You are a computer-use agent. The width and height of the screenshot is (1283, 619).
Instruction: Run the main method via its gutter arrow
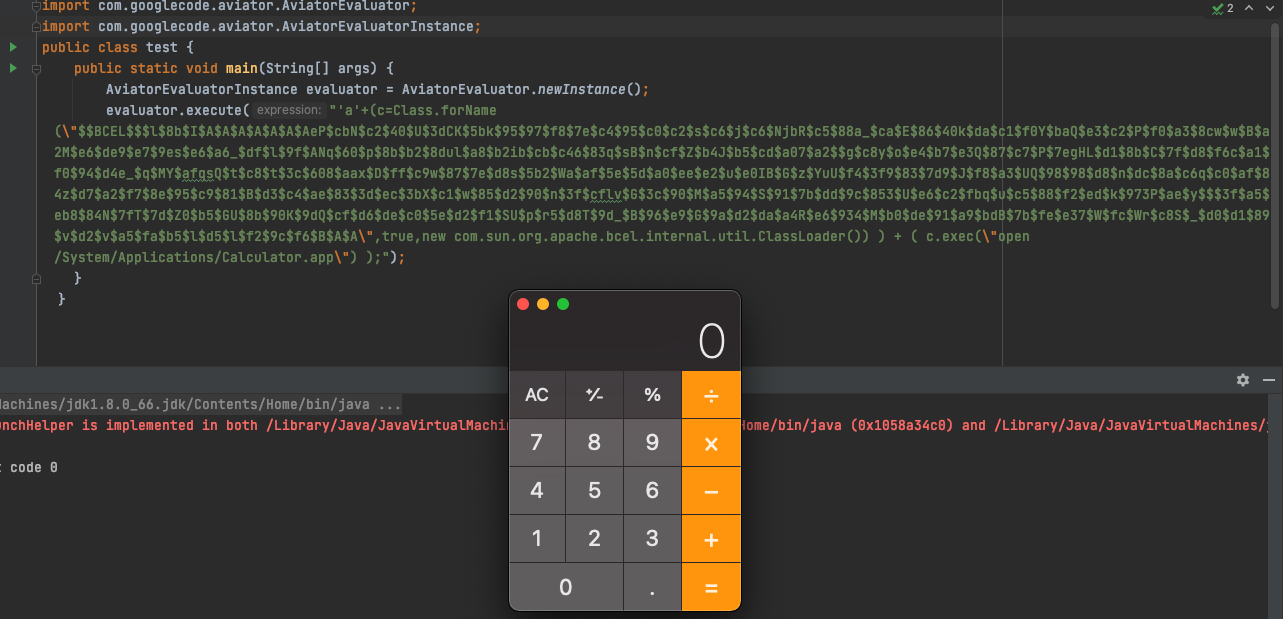click(x=13, y=68)
